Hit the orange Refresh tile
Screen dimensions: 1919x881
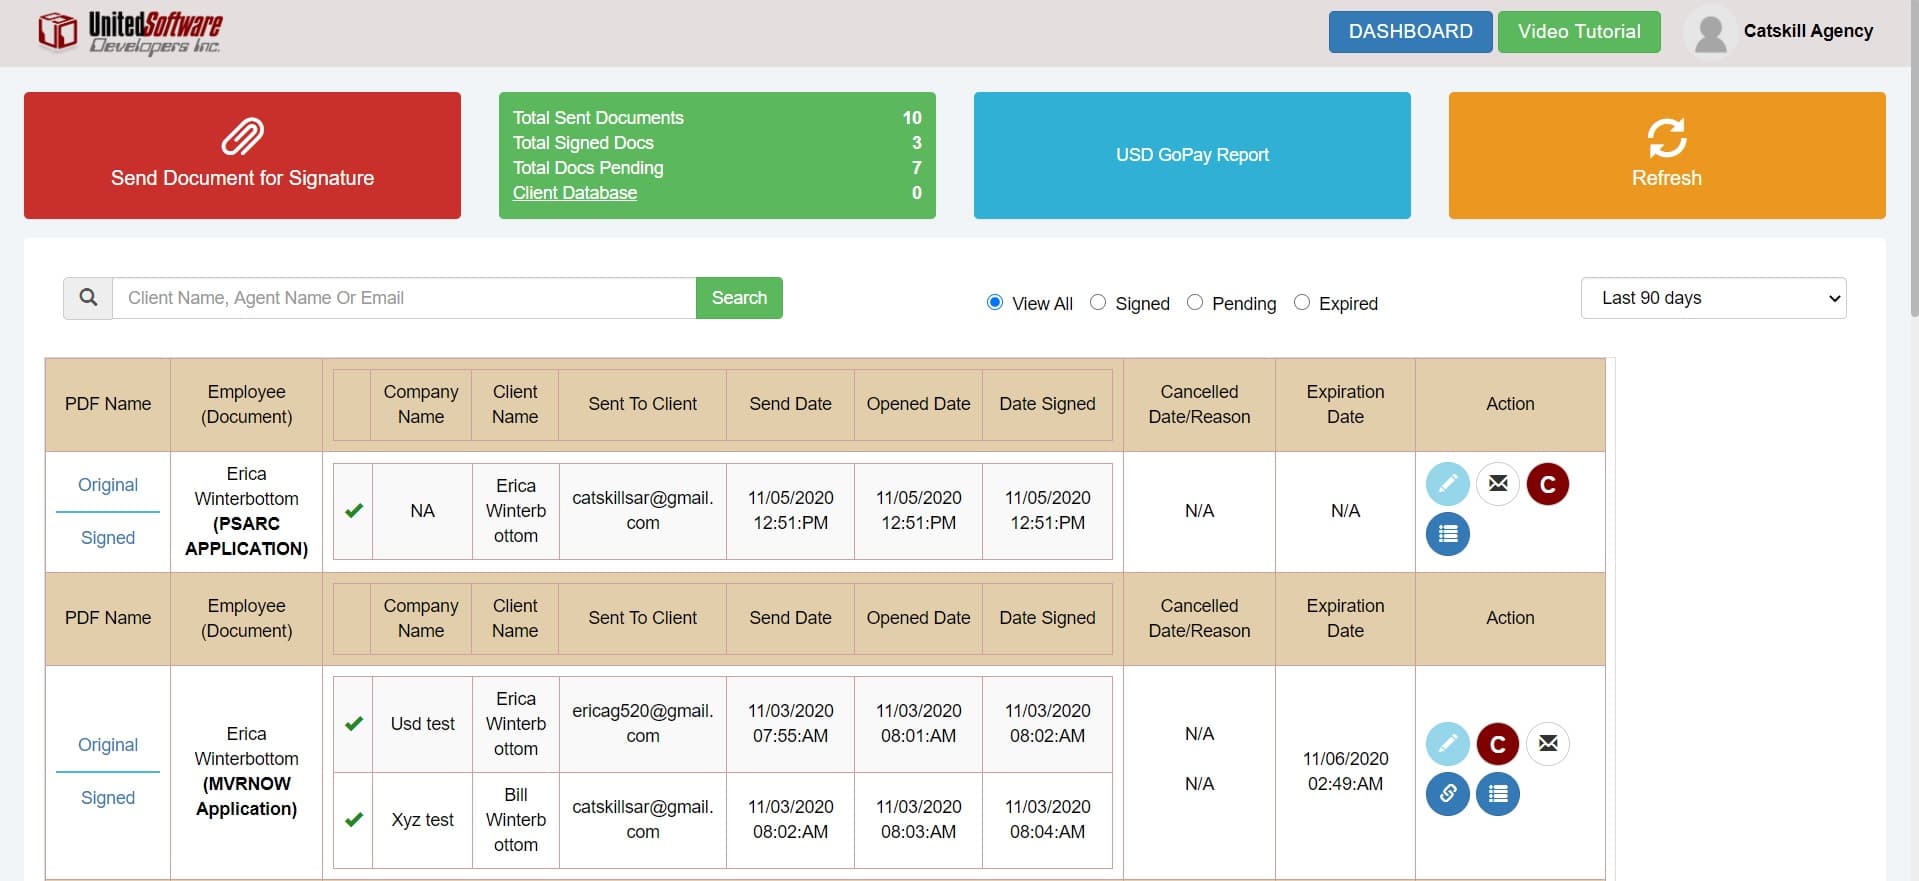(1666, 156)
